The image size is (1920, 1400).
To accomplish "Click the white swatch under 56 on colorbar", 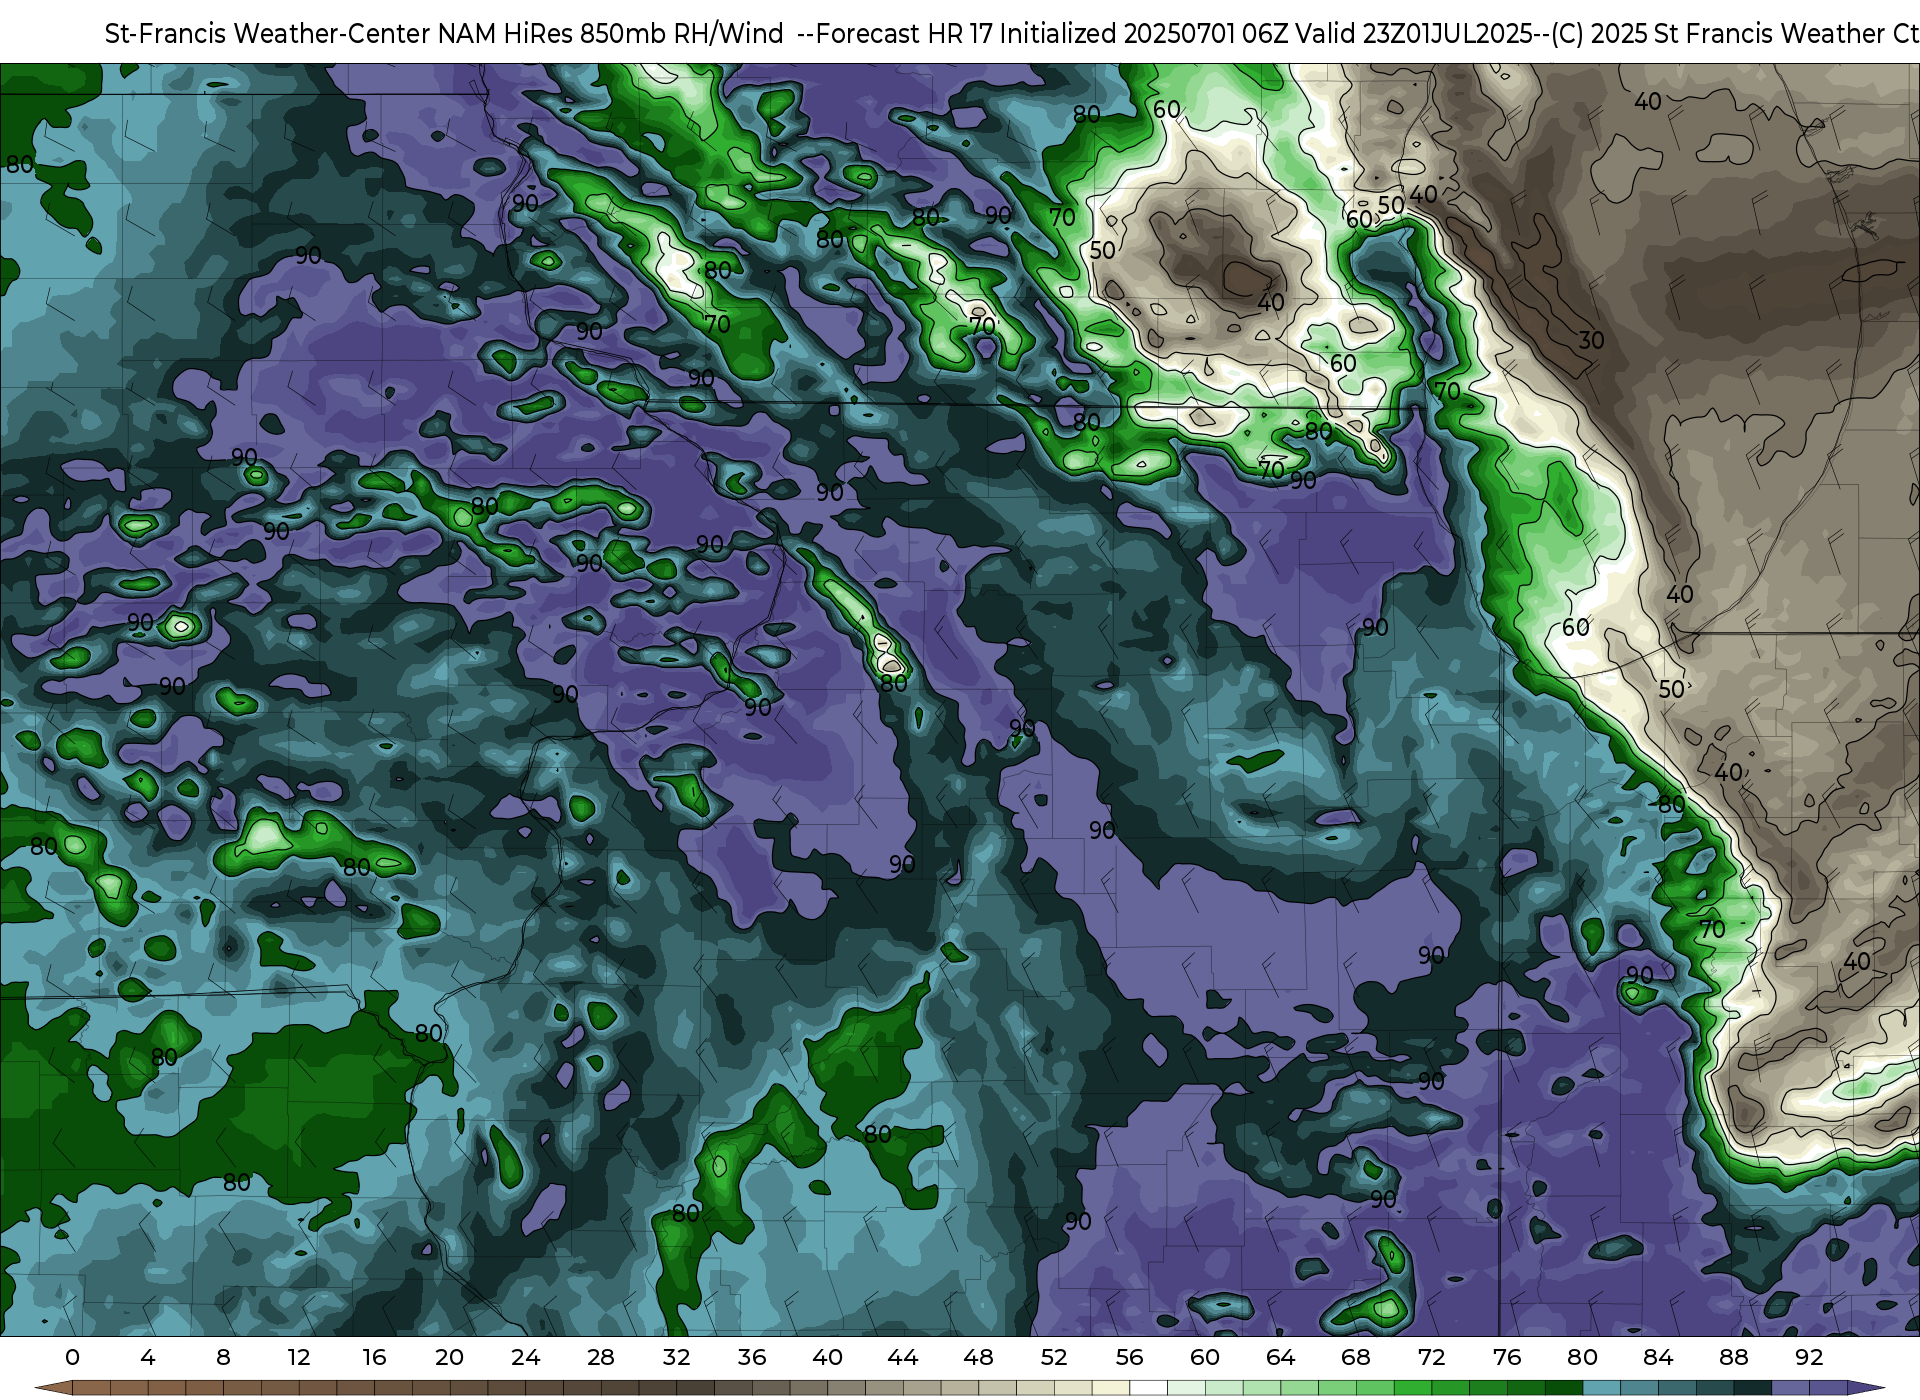I will pyautogui.click(x=1148, y=1388).
